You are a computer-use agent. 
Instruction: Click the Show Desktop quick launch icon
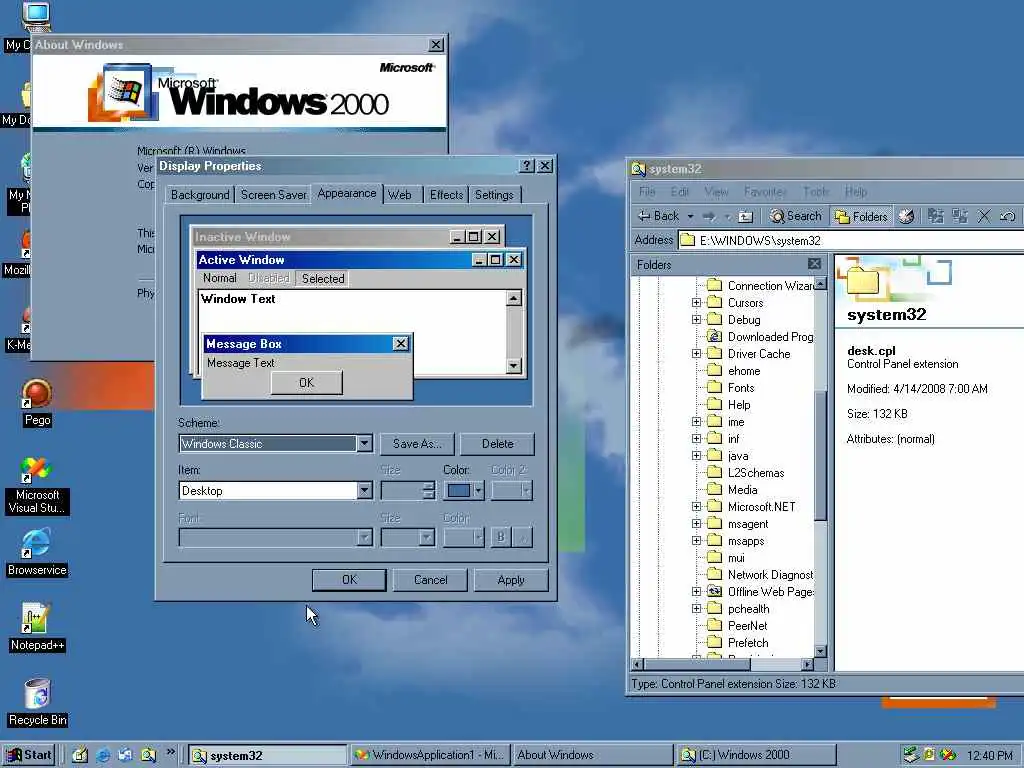pos(80,755)
